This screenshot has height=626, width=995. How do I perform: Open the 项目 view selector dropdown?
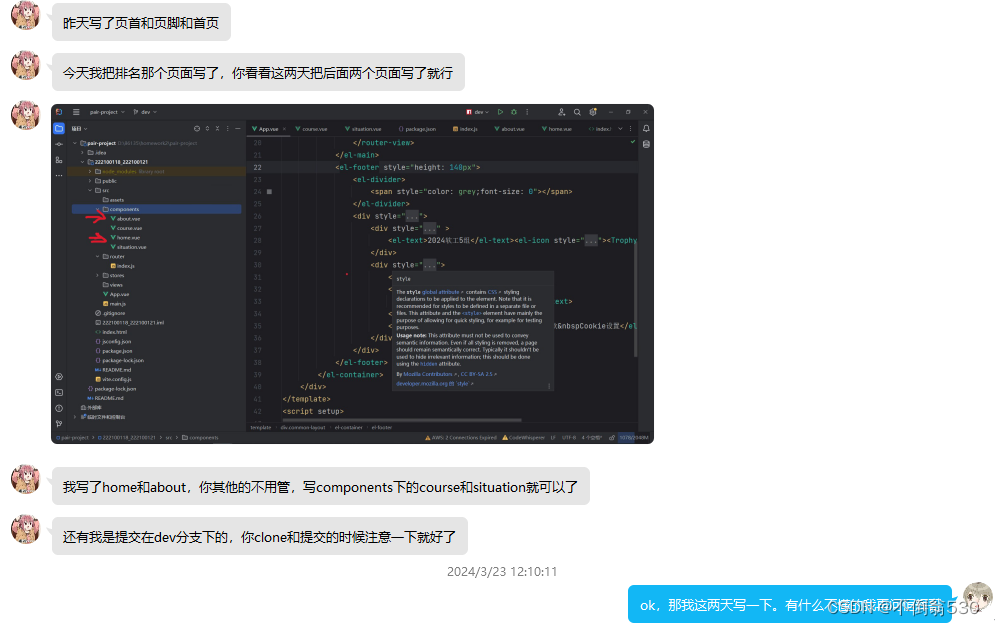pos(79,129)
